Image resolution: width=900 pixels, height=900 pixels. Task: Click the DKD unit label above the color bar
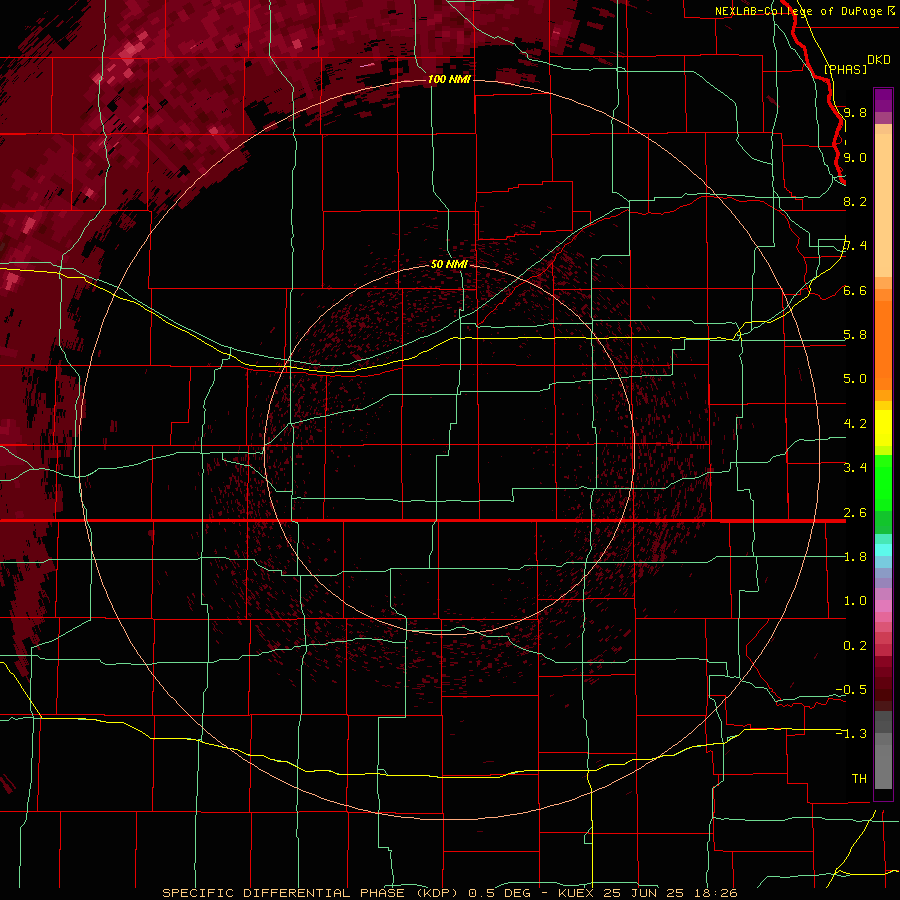pos(879,59)
